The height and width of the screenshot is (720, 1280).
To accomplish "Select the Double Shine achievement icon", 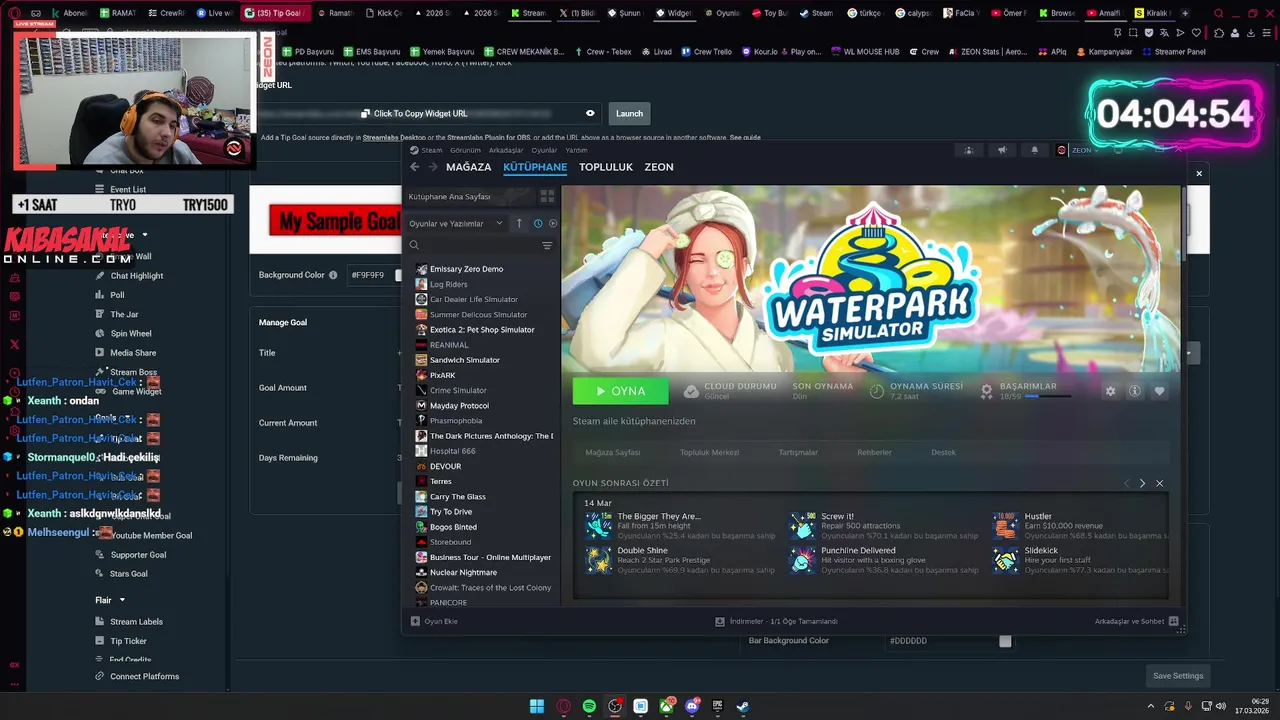I will pos(599,560).
